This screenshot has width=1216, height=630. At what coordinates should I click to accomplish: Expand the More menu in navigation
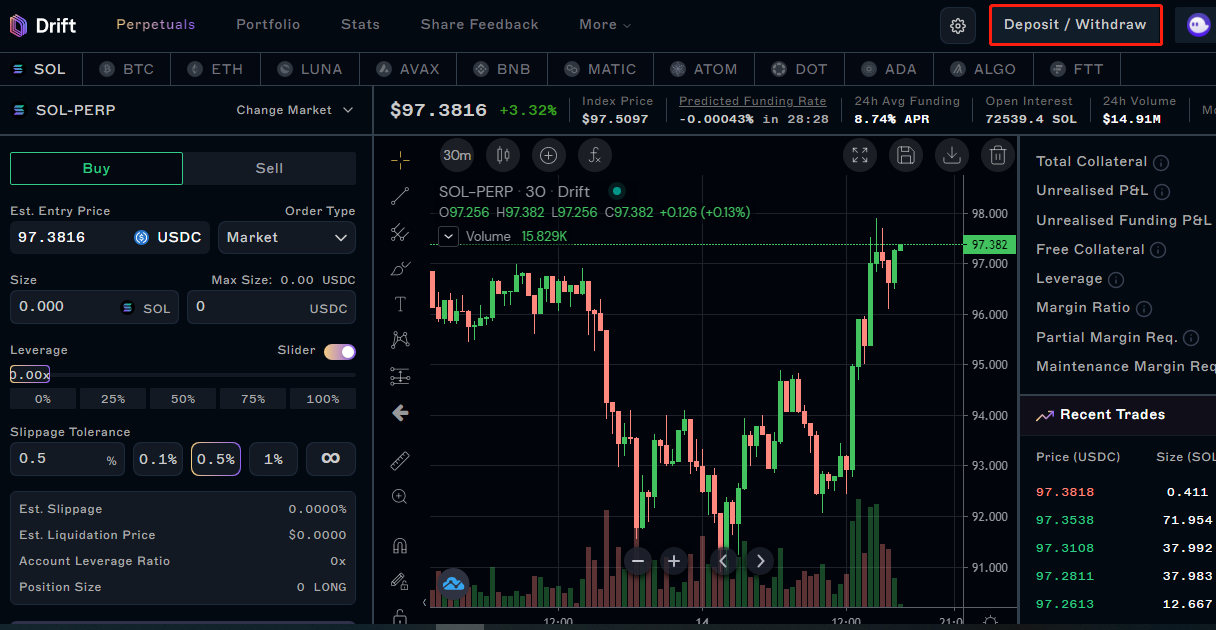pyautogui.click(x=605, y=25)
